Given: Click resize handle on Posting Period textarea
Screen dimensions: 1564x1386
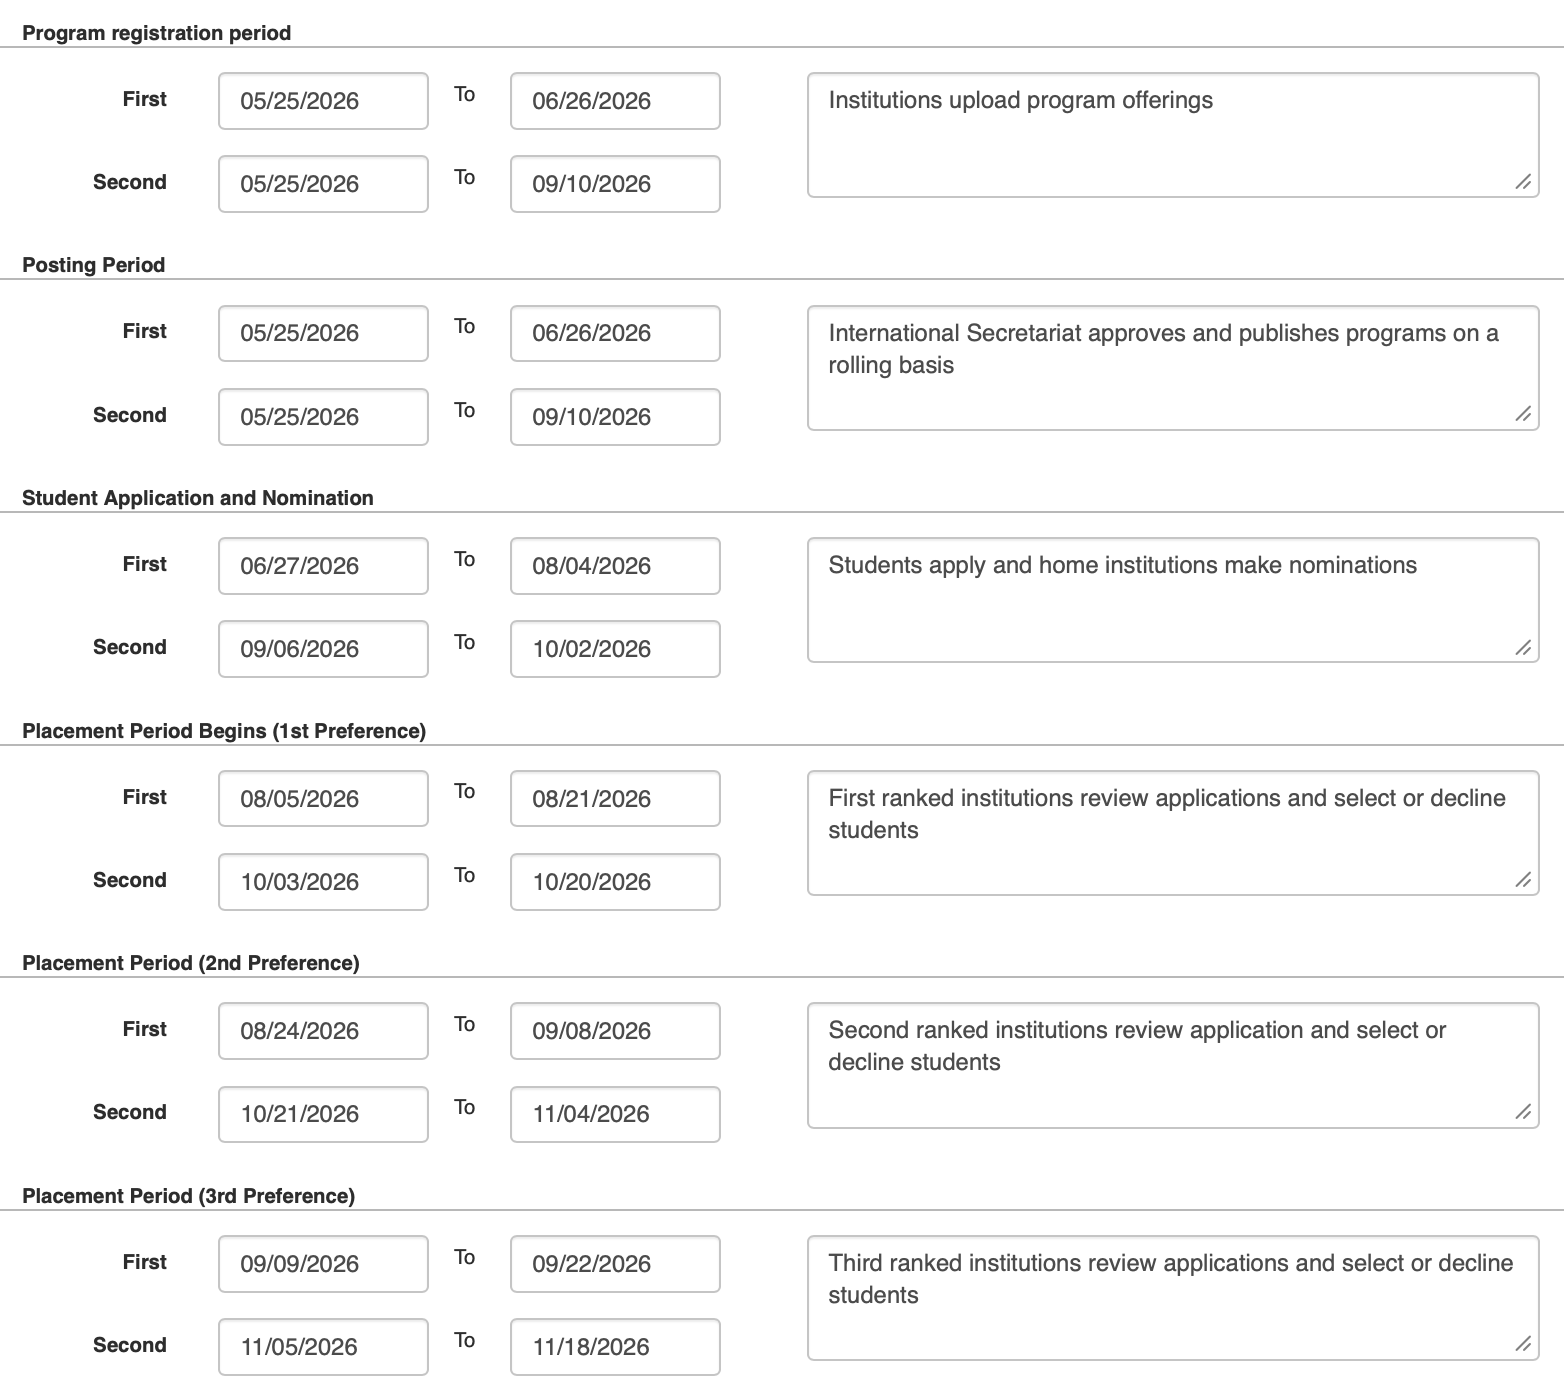Looking at the screenshot, I should click(1523, 415).
